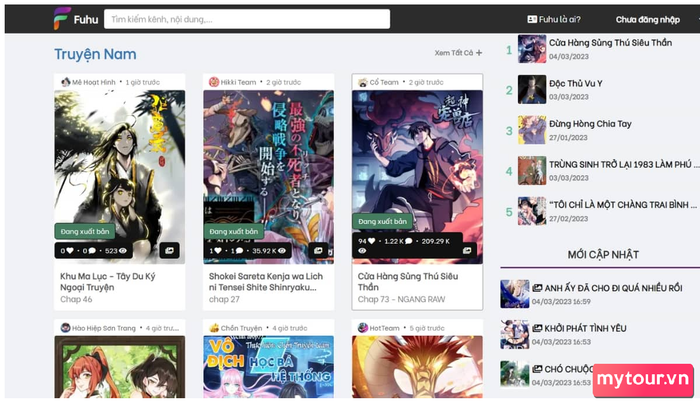Open 'Xem Tất Cả' link

coord(454,53)
